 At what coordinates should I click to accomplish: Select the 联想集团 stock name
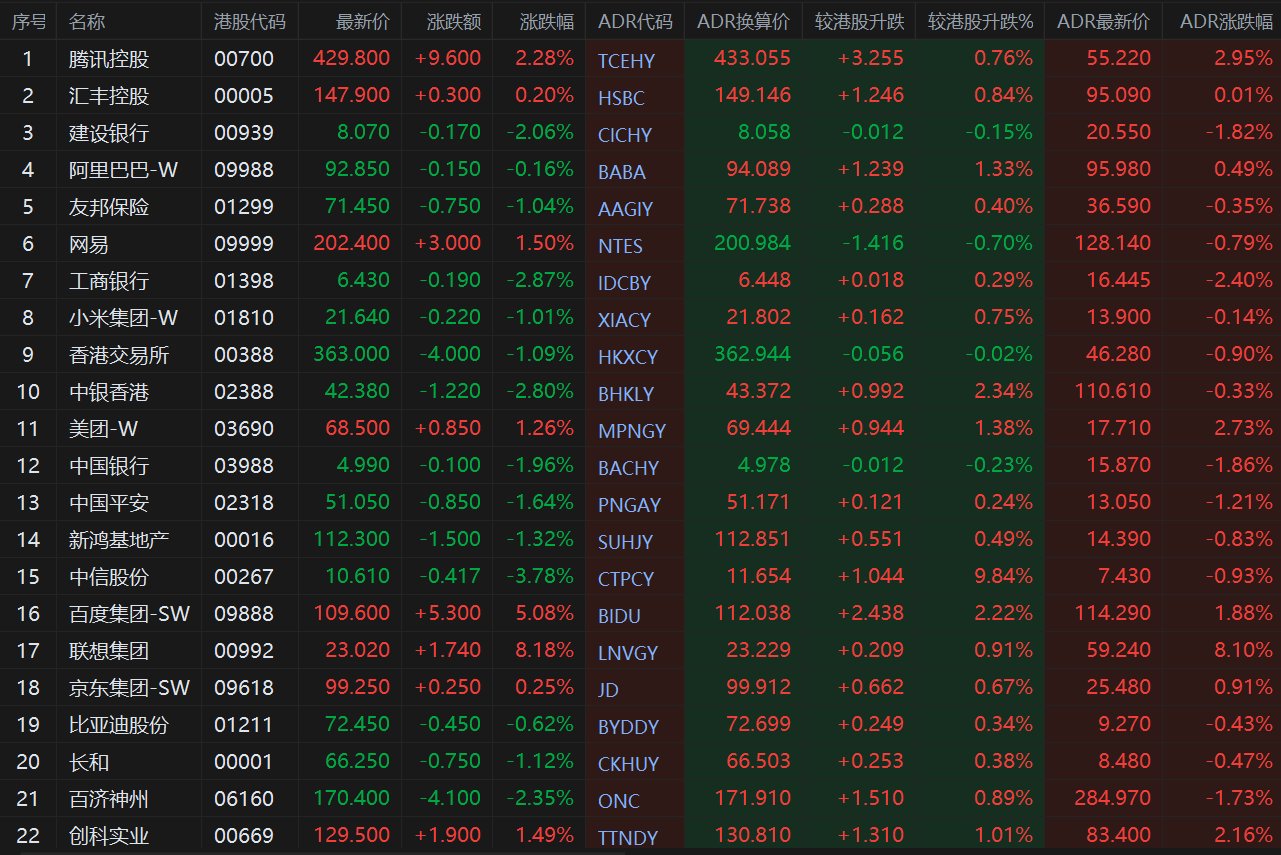[109, 650]
